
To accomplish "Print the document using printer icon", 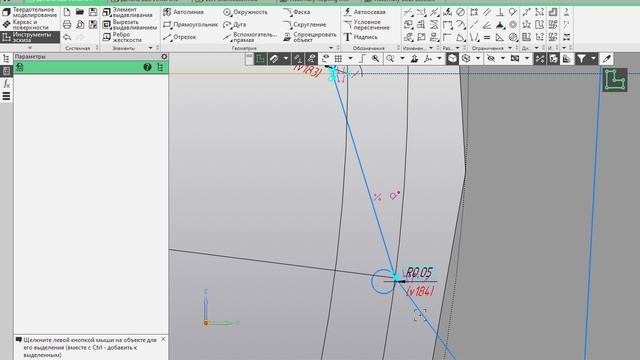I will point(67,24).
